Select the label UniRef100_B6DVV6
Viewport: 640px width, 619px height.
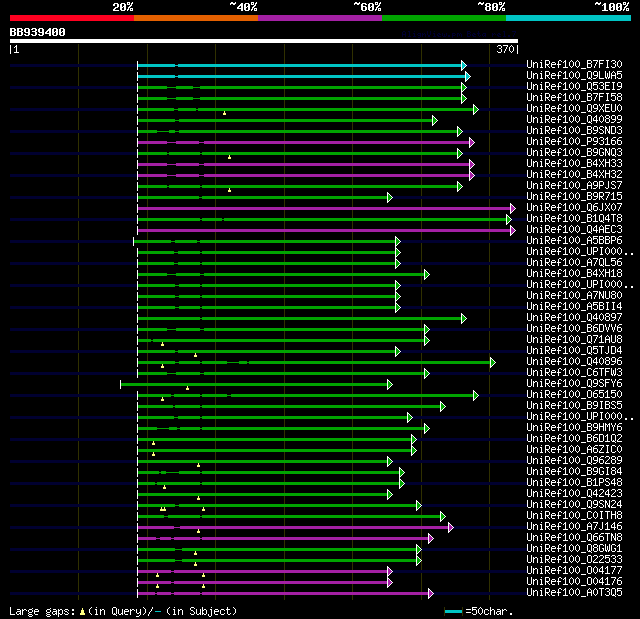click(x=574, y=329)
